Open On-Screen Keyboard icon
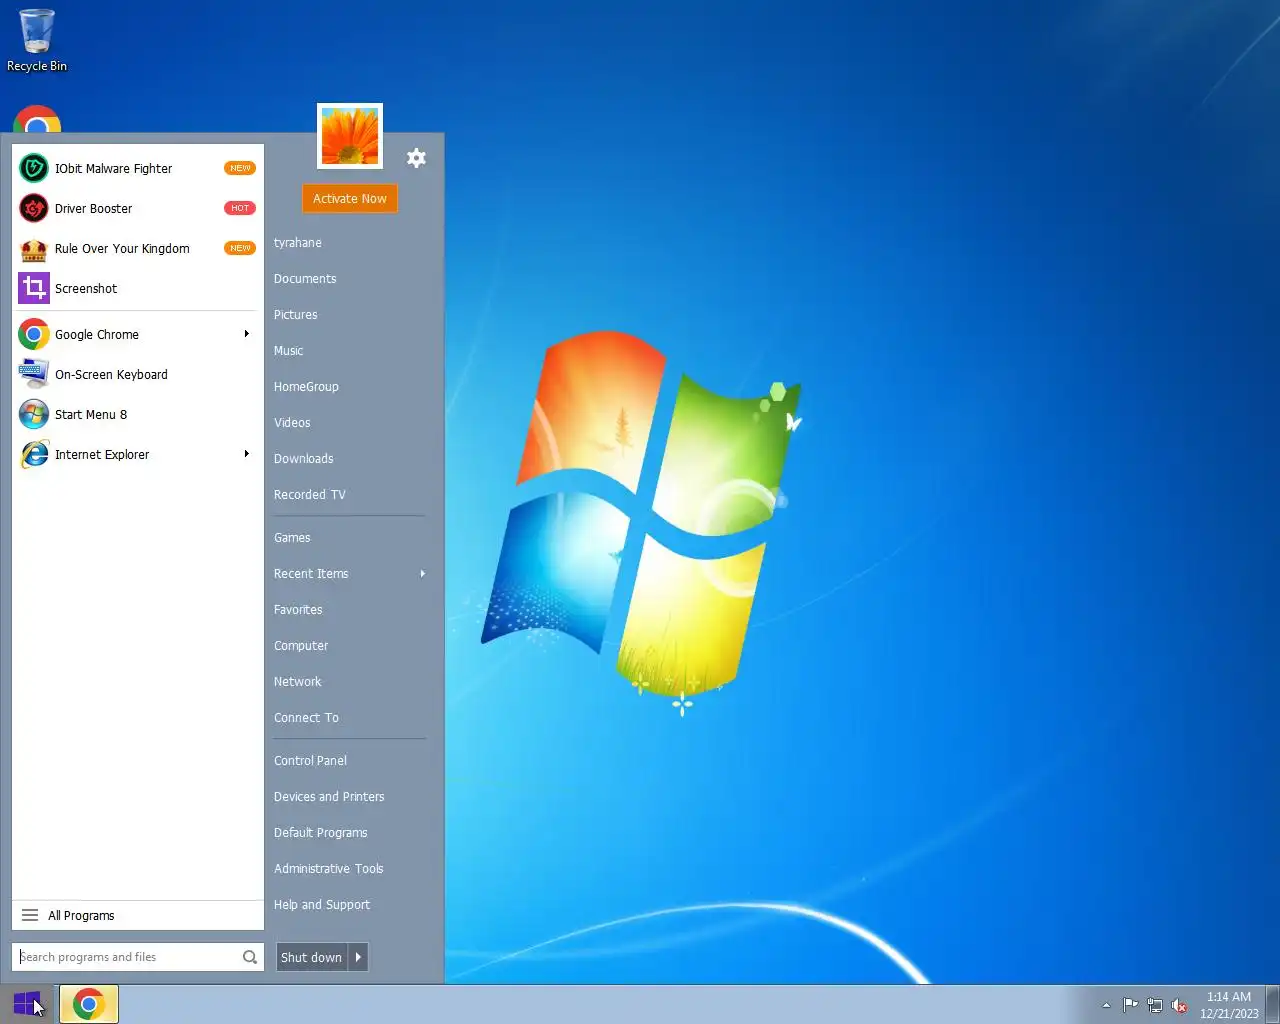The width and height of the screenshot is (1280, 1024). point(34,374)
